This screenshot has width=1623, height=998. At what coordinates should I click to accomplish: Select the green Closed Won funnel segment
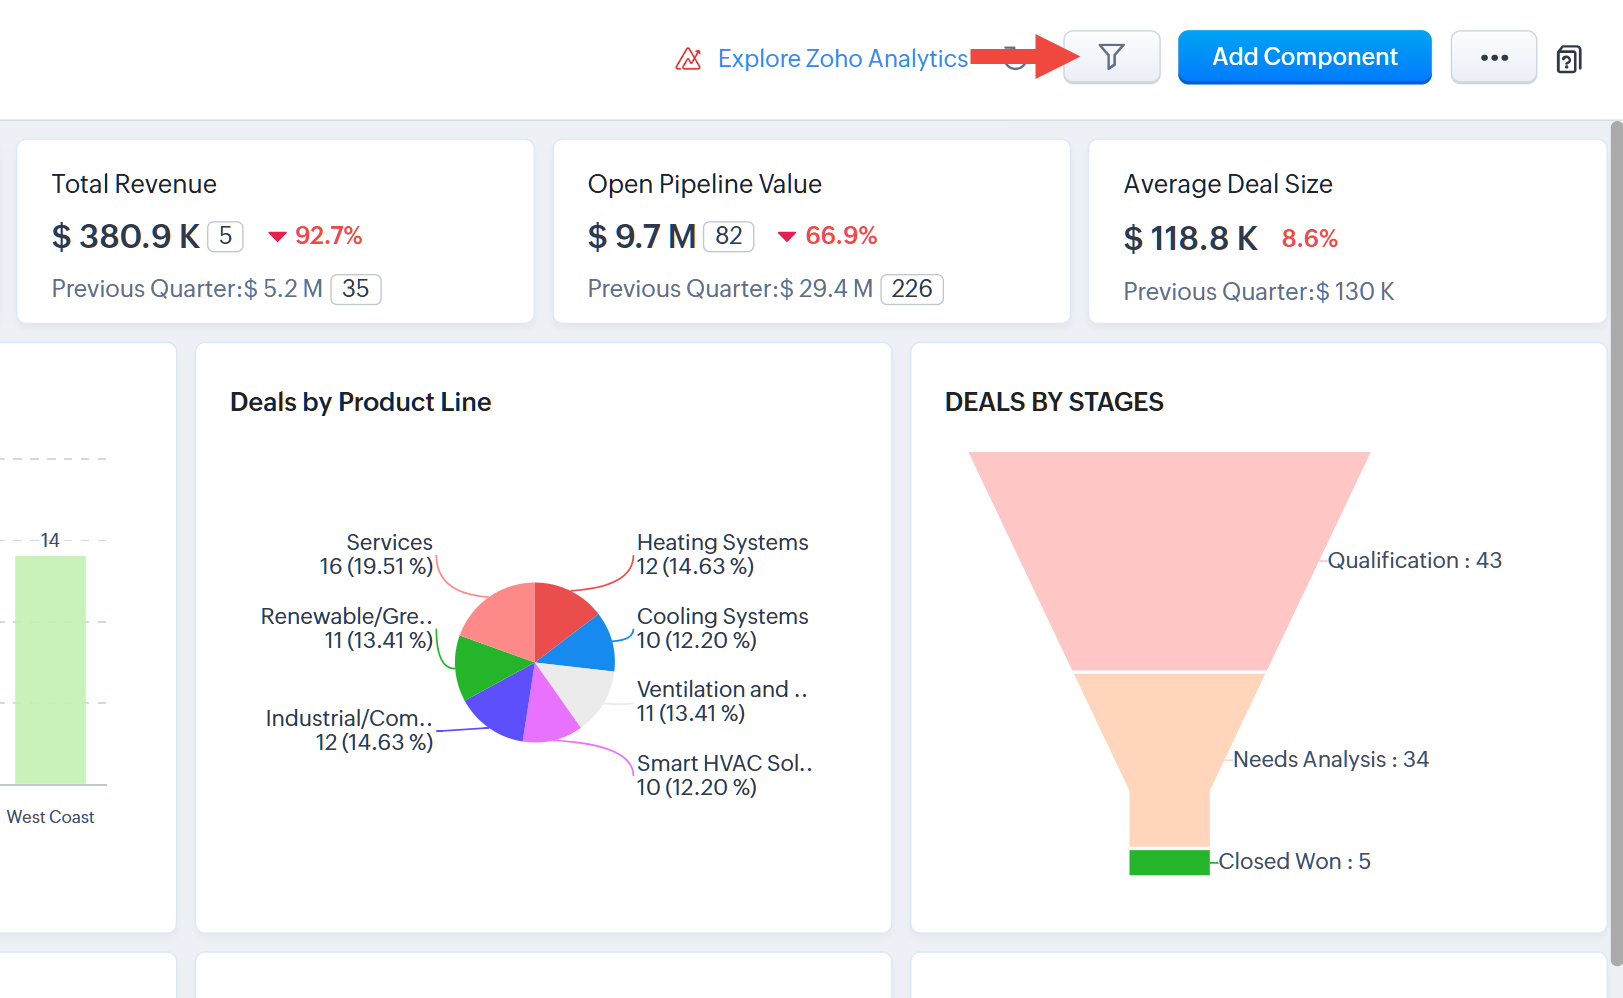pyautogui.click(x=1168, y=862)
